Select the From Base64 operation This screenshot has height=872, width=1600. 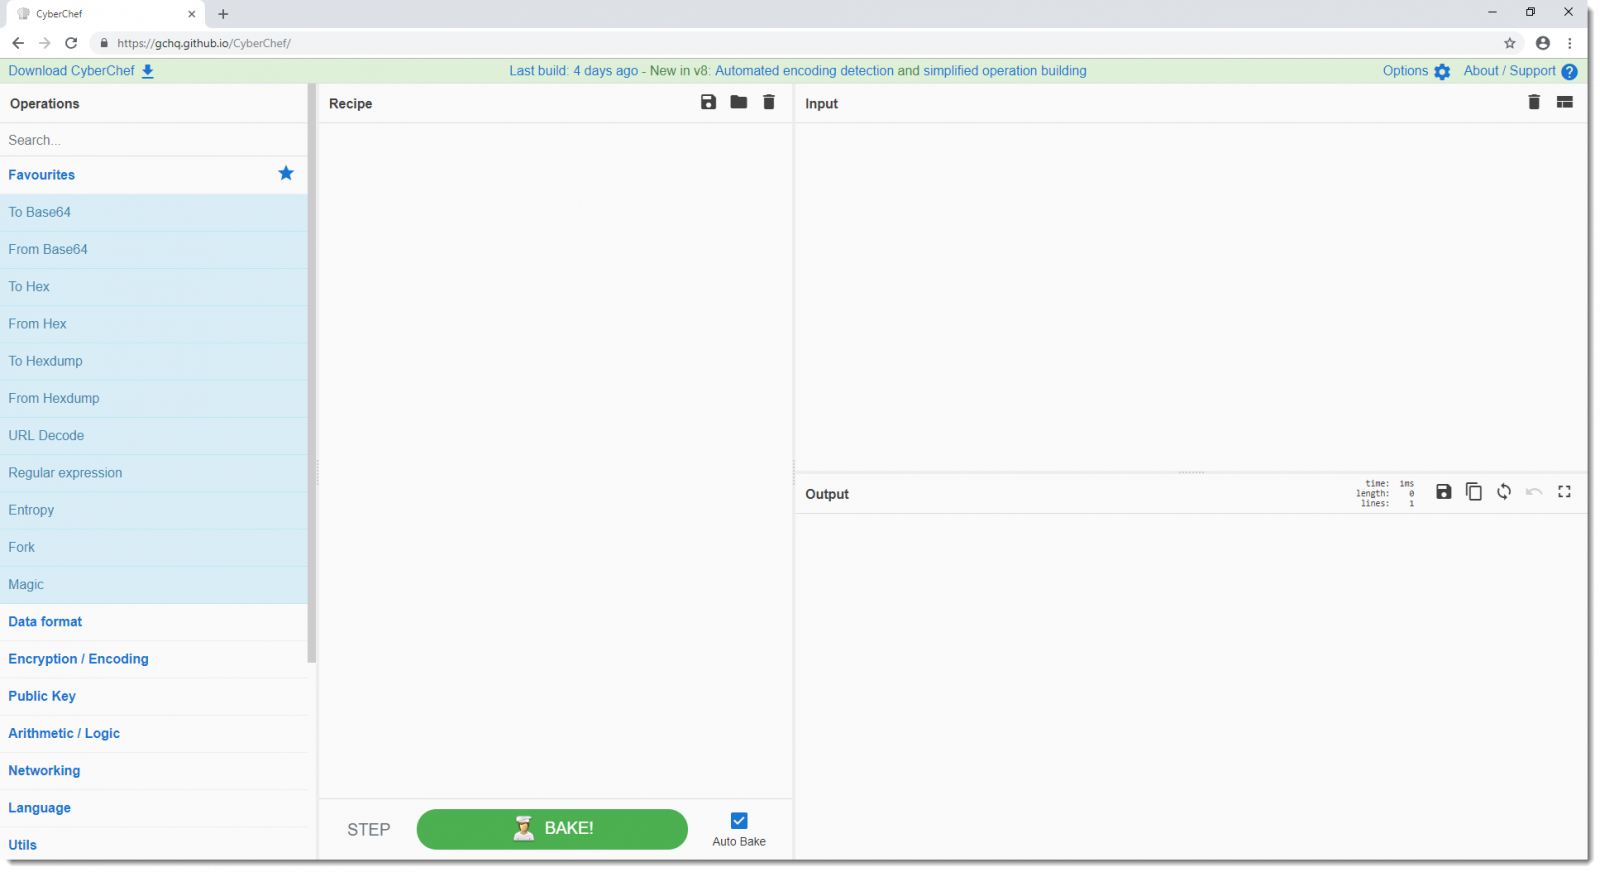[x=154, y=249]
